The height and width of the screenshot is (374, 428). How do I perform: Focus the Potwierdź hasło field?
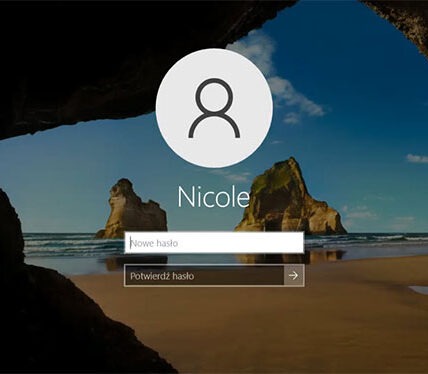[x=204, y=276]
